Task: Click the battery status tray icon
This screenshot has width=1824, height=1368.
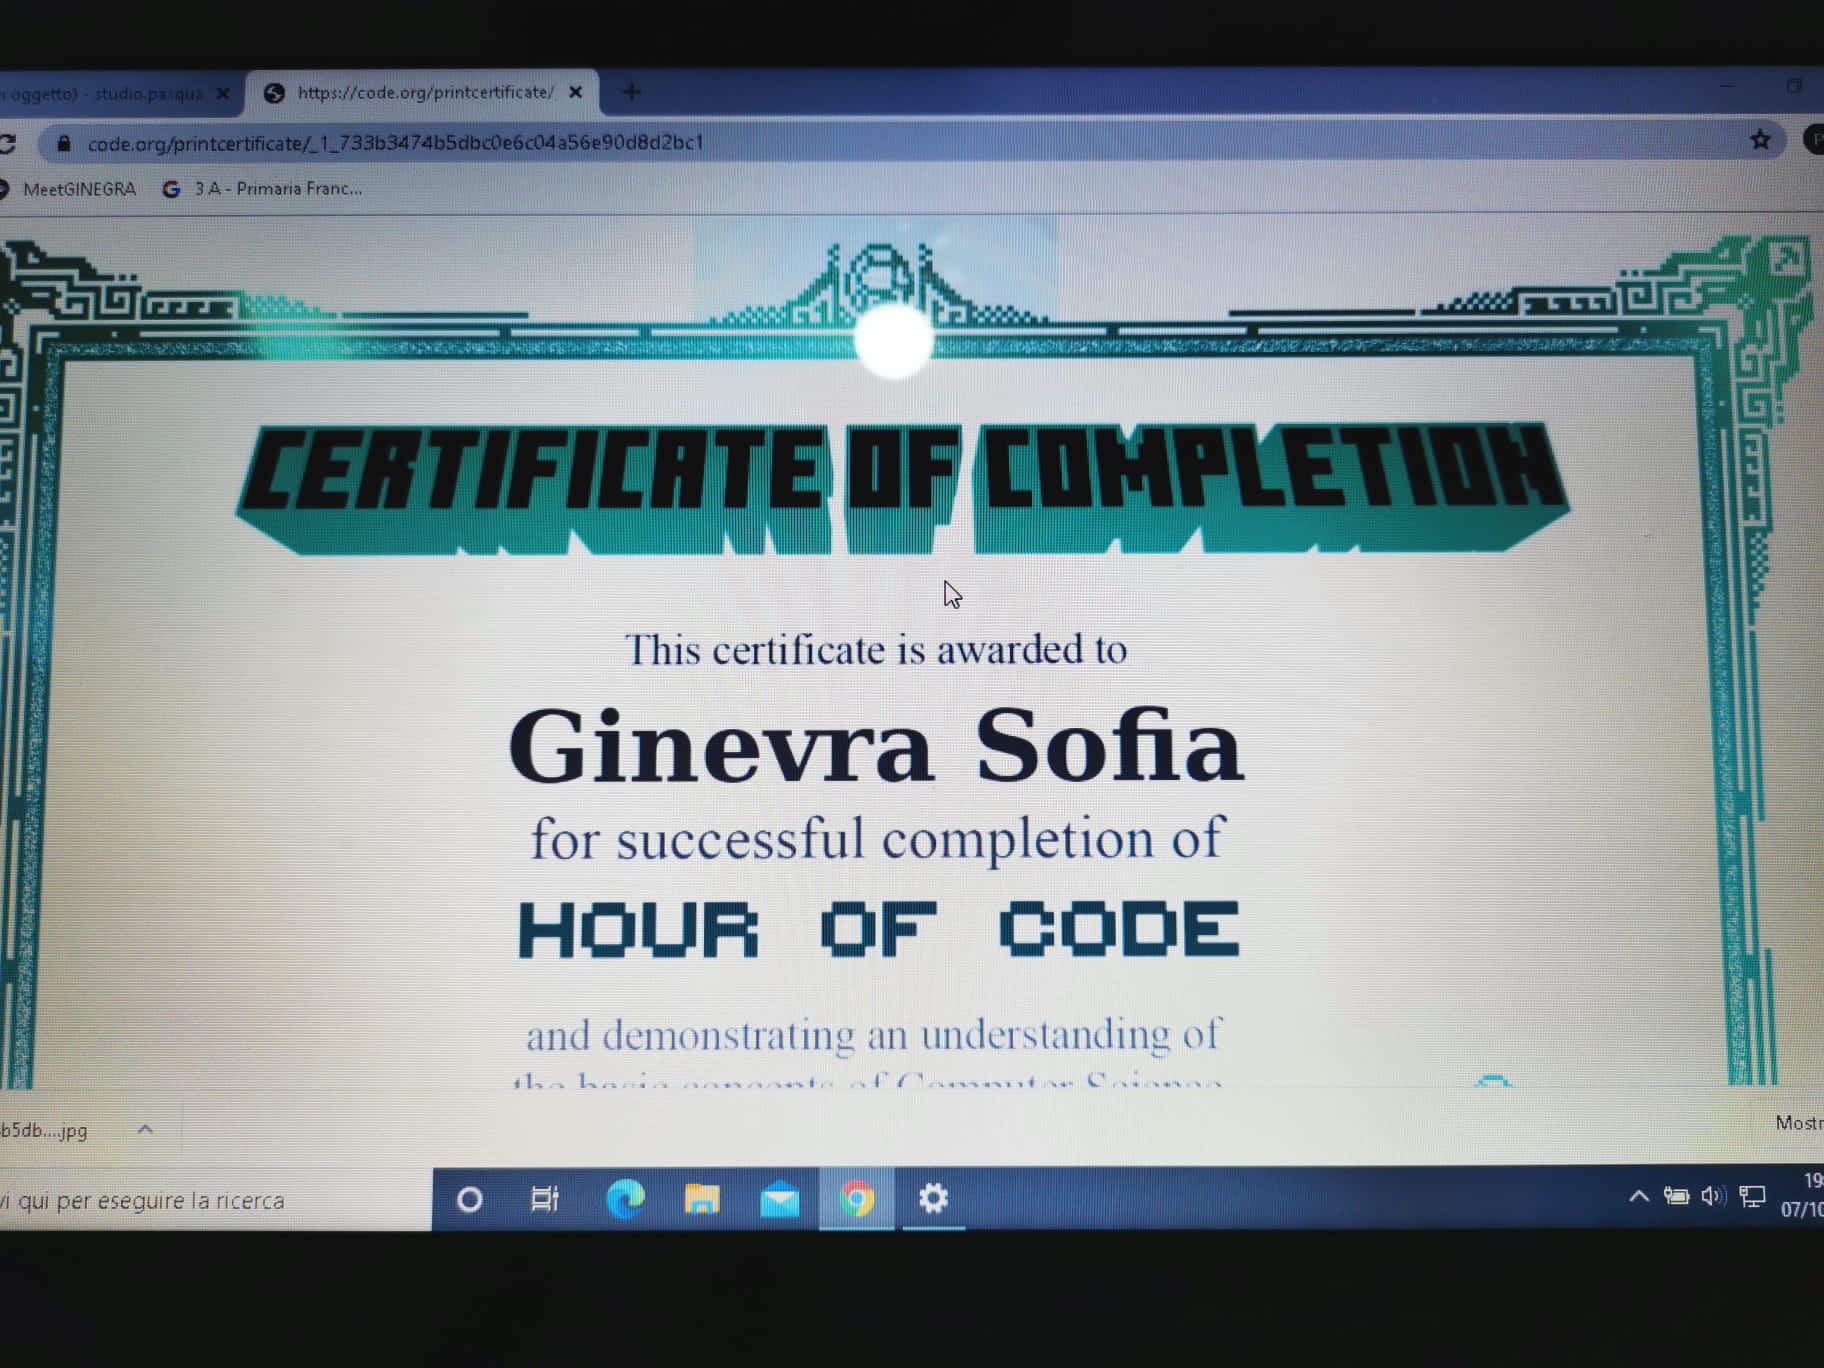Action: [x=1676, y=1196]
